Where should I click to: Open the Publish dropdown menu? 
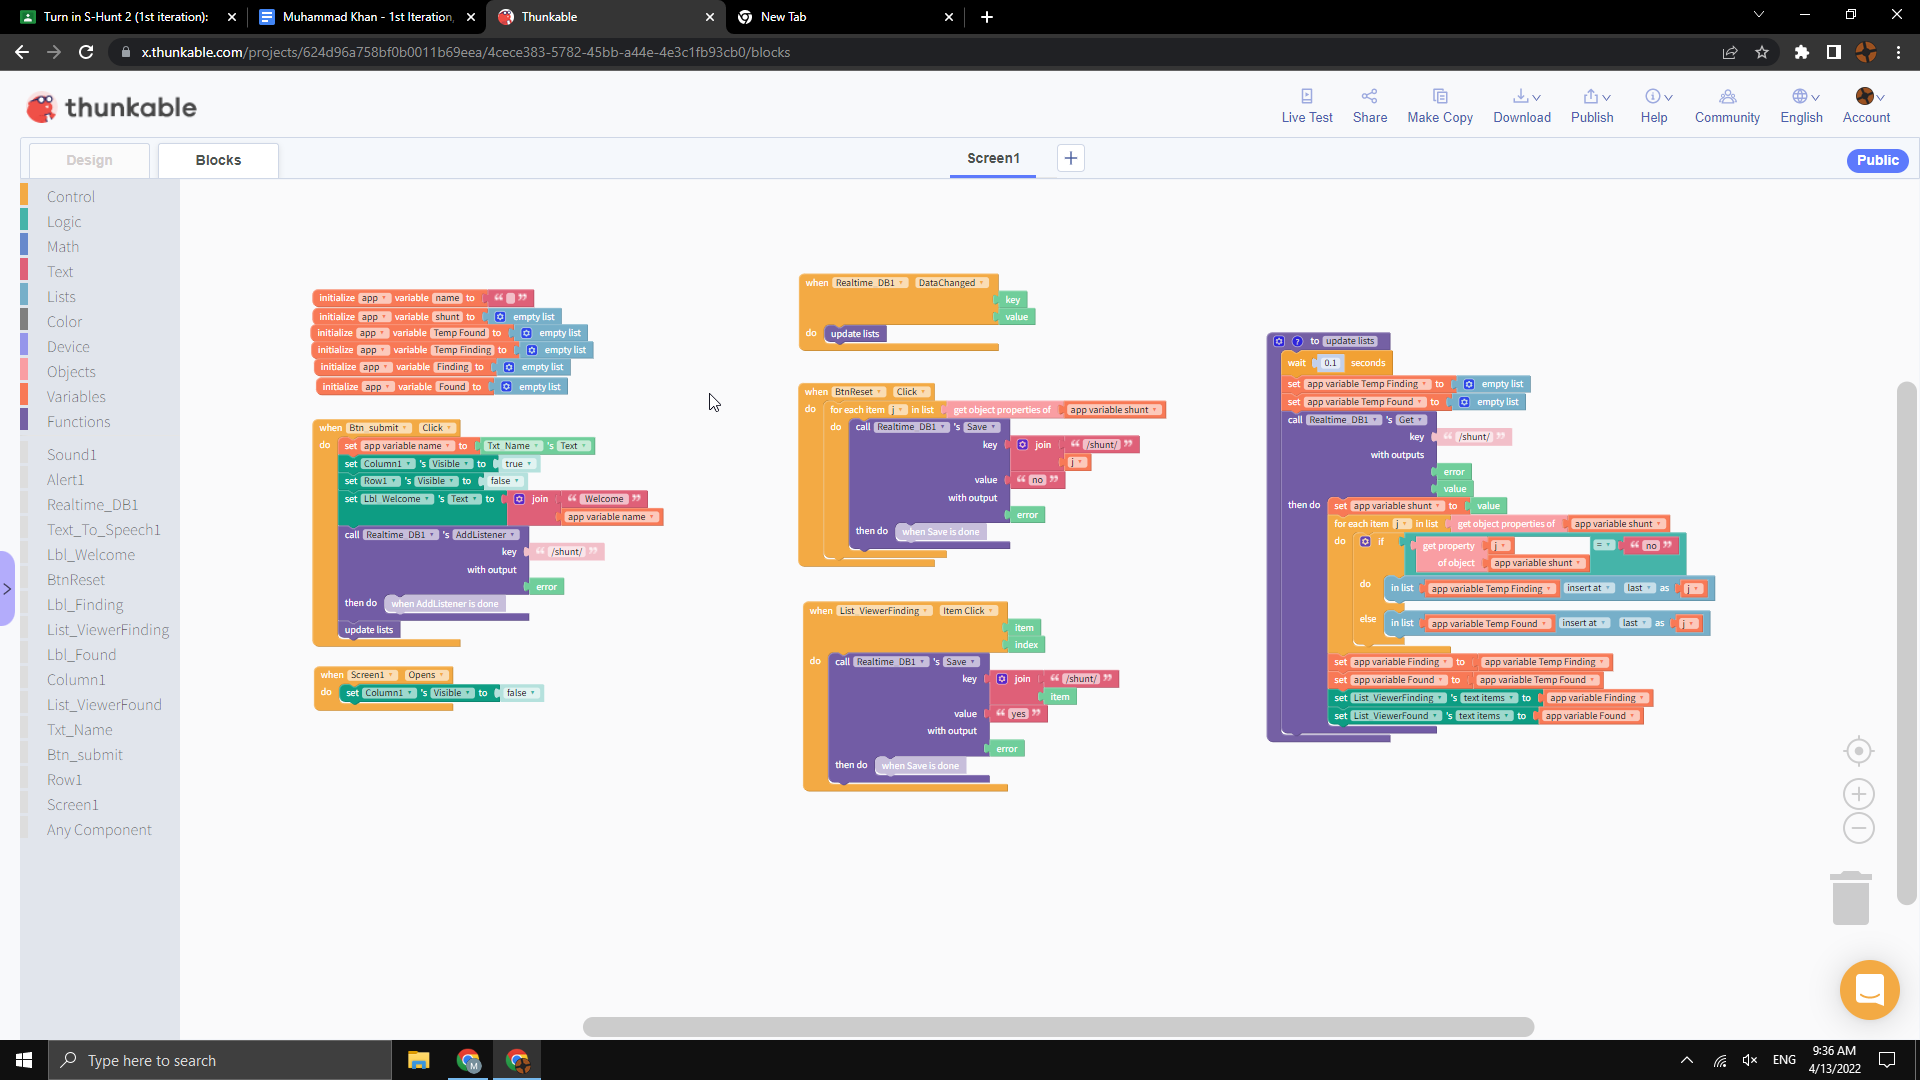[1595, 97]
